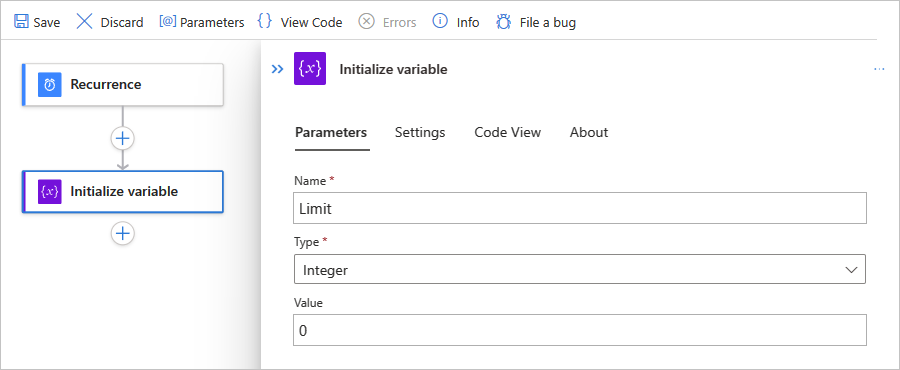Click the Recurrence clock icon
Screen dimensions: 900x370
click(x=50, y=85)
